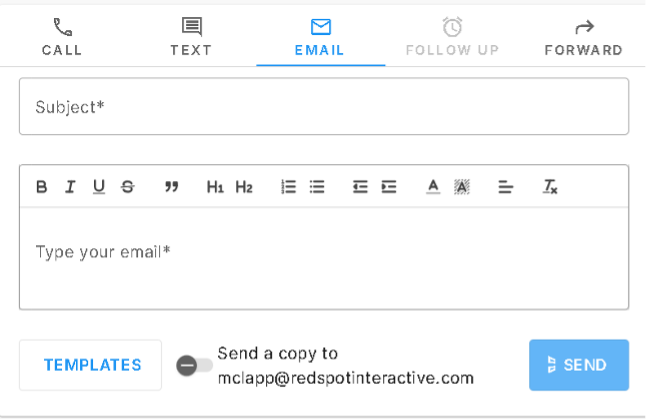Image resolution: width=646 pixels, height=420 pixels.
Task: Apply strikethrough formatting
Action: (128, 187)
